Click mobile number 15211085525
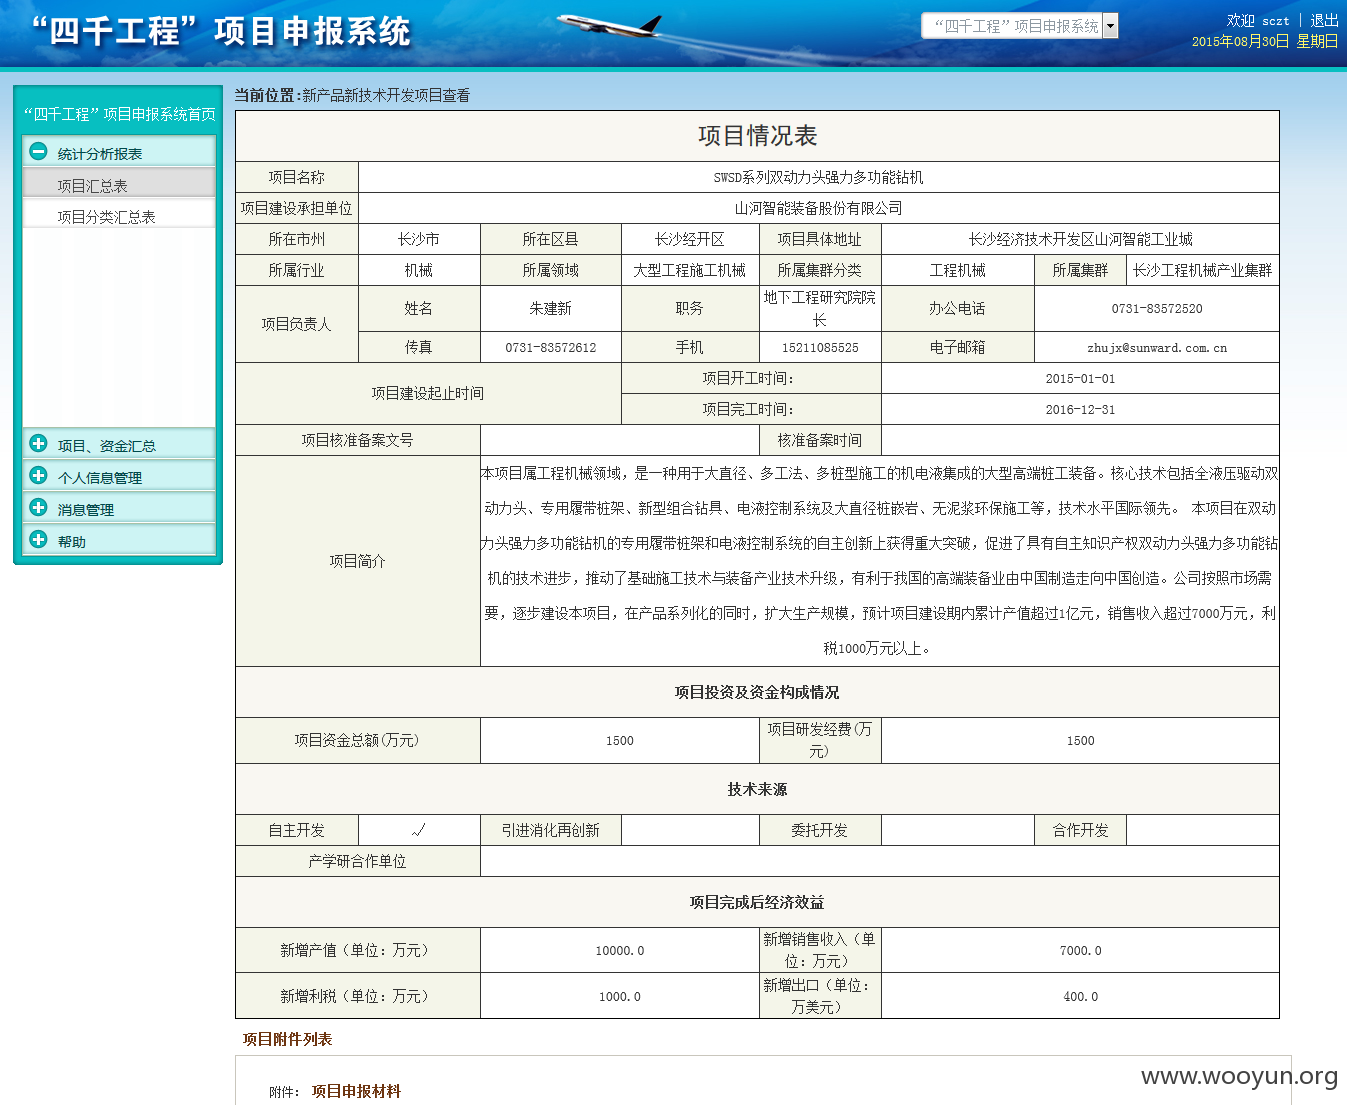 click(x=819, y=347)
